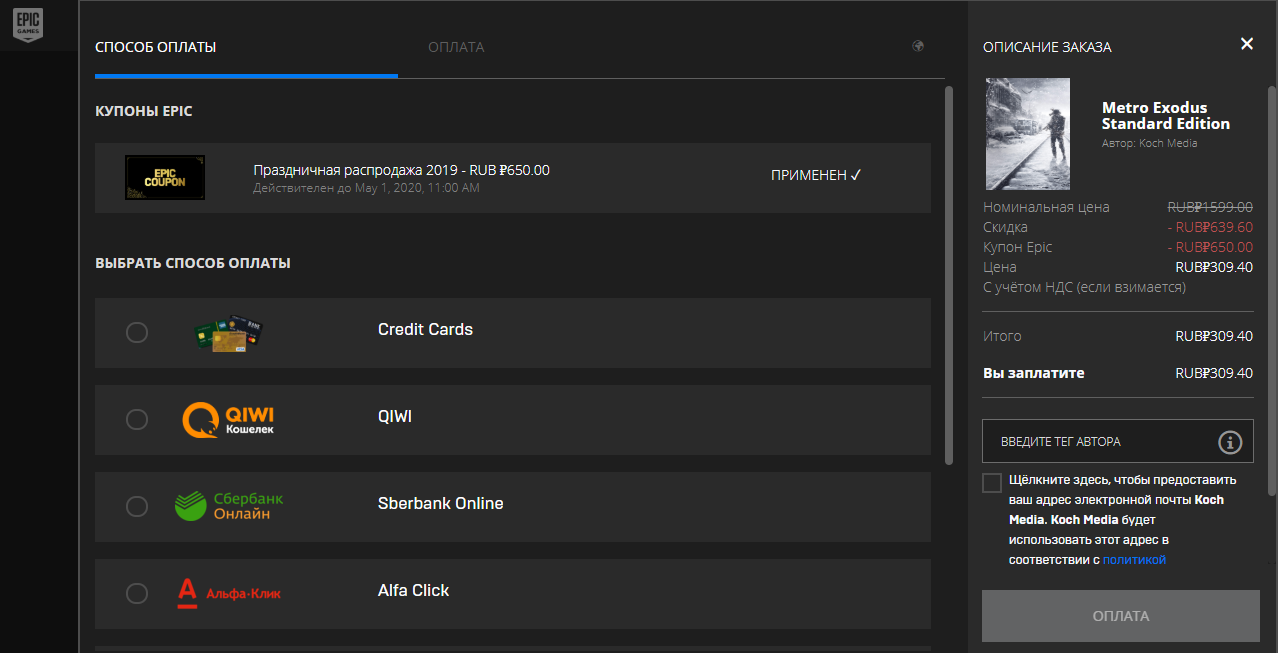Click the ВЫБРАТЬ СПОСОБ ОПЛАТЫ heading
Image resolution: width=1278 pixels, height=653 pixels.
tap(193, 263)
